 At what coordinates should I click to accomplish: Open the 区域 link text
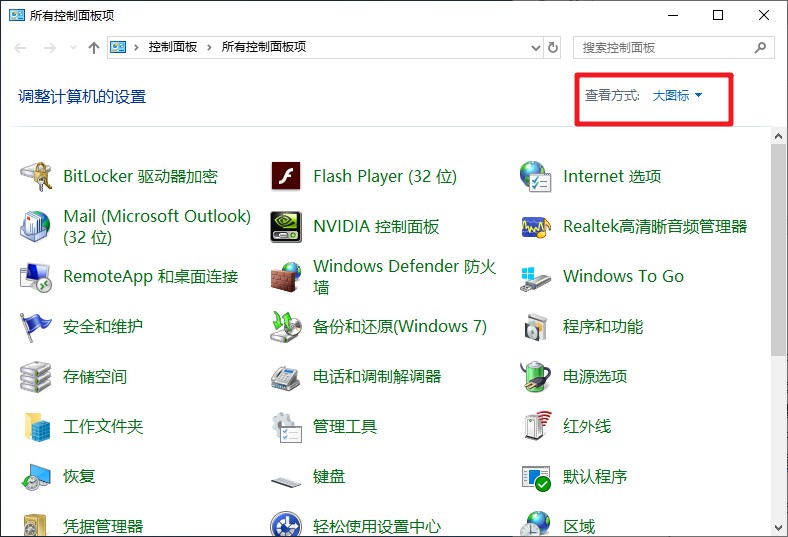click(579, 526)
